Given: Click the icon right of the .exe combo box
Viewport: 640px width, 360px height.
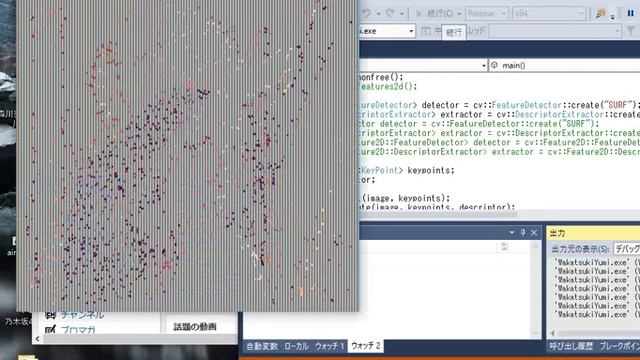Looking at the screenshot, I should [x=426, y=31].
